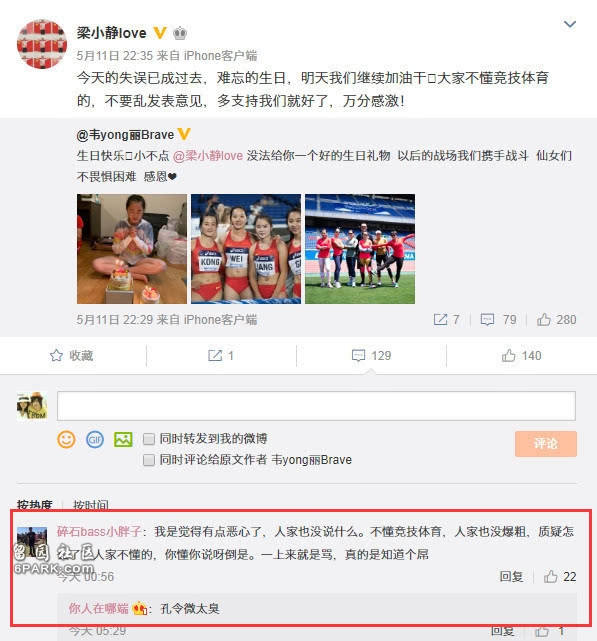
Task: Like the comment with 22 thumbs-up
Action: (x=550, y=576)
